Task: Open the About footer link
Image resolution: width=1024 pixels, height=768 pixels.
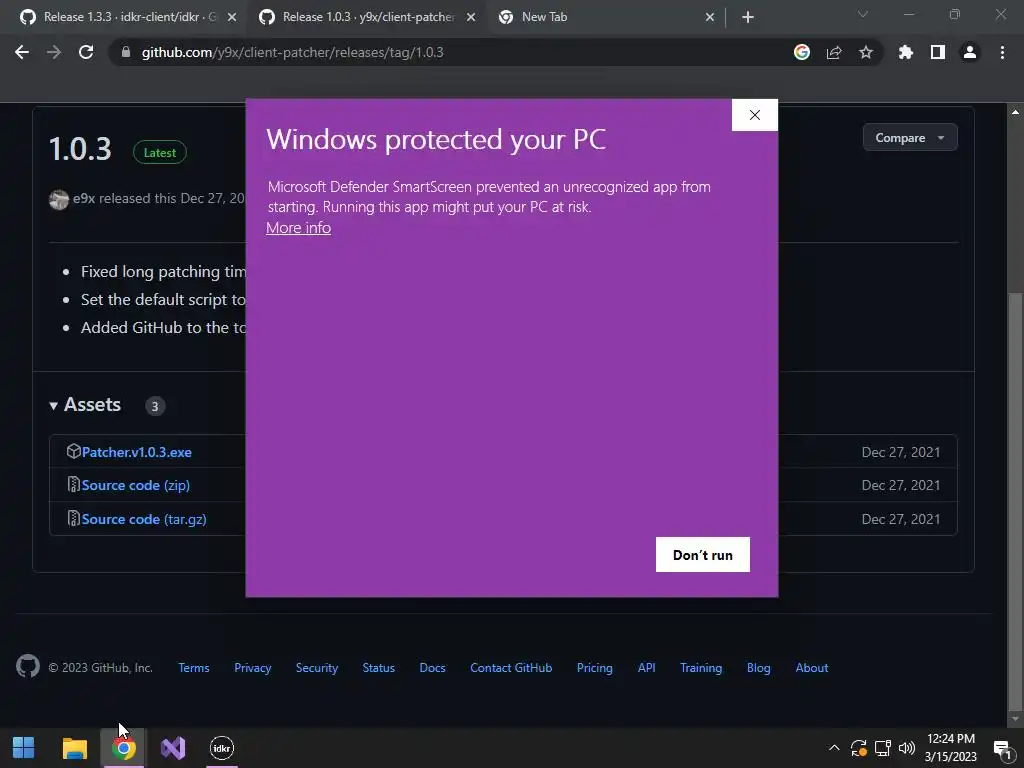Action: (x=812, y=667)
